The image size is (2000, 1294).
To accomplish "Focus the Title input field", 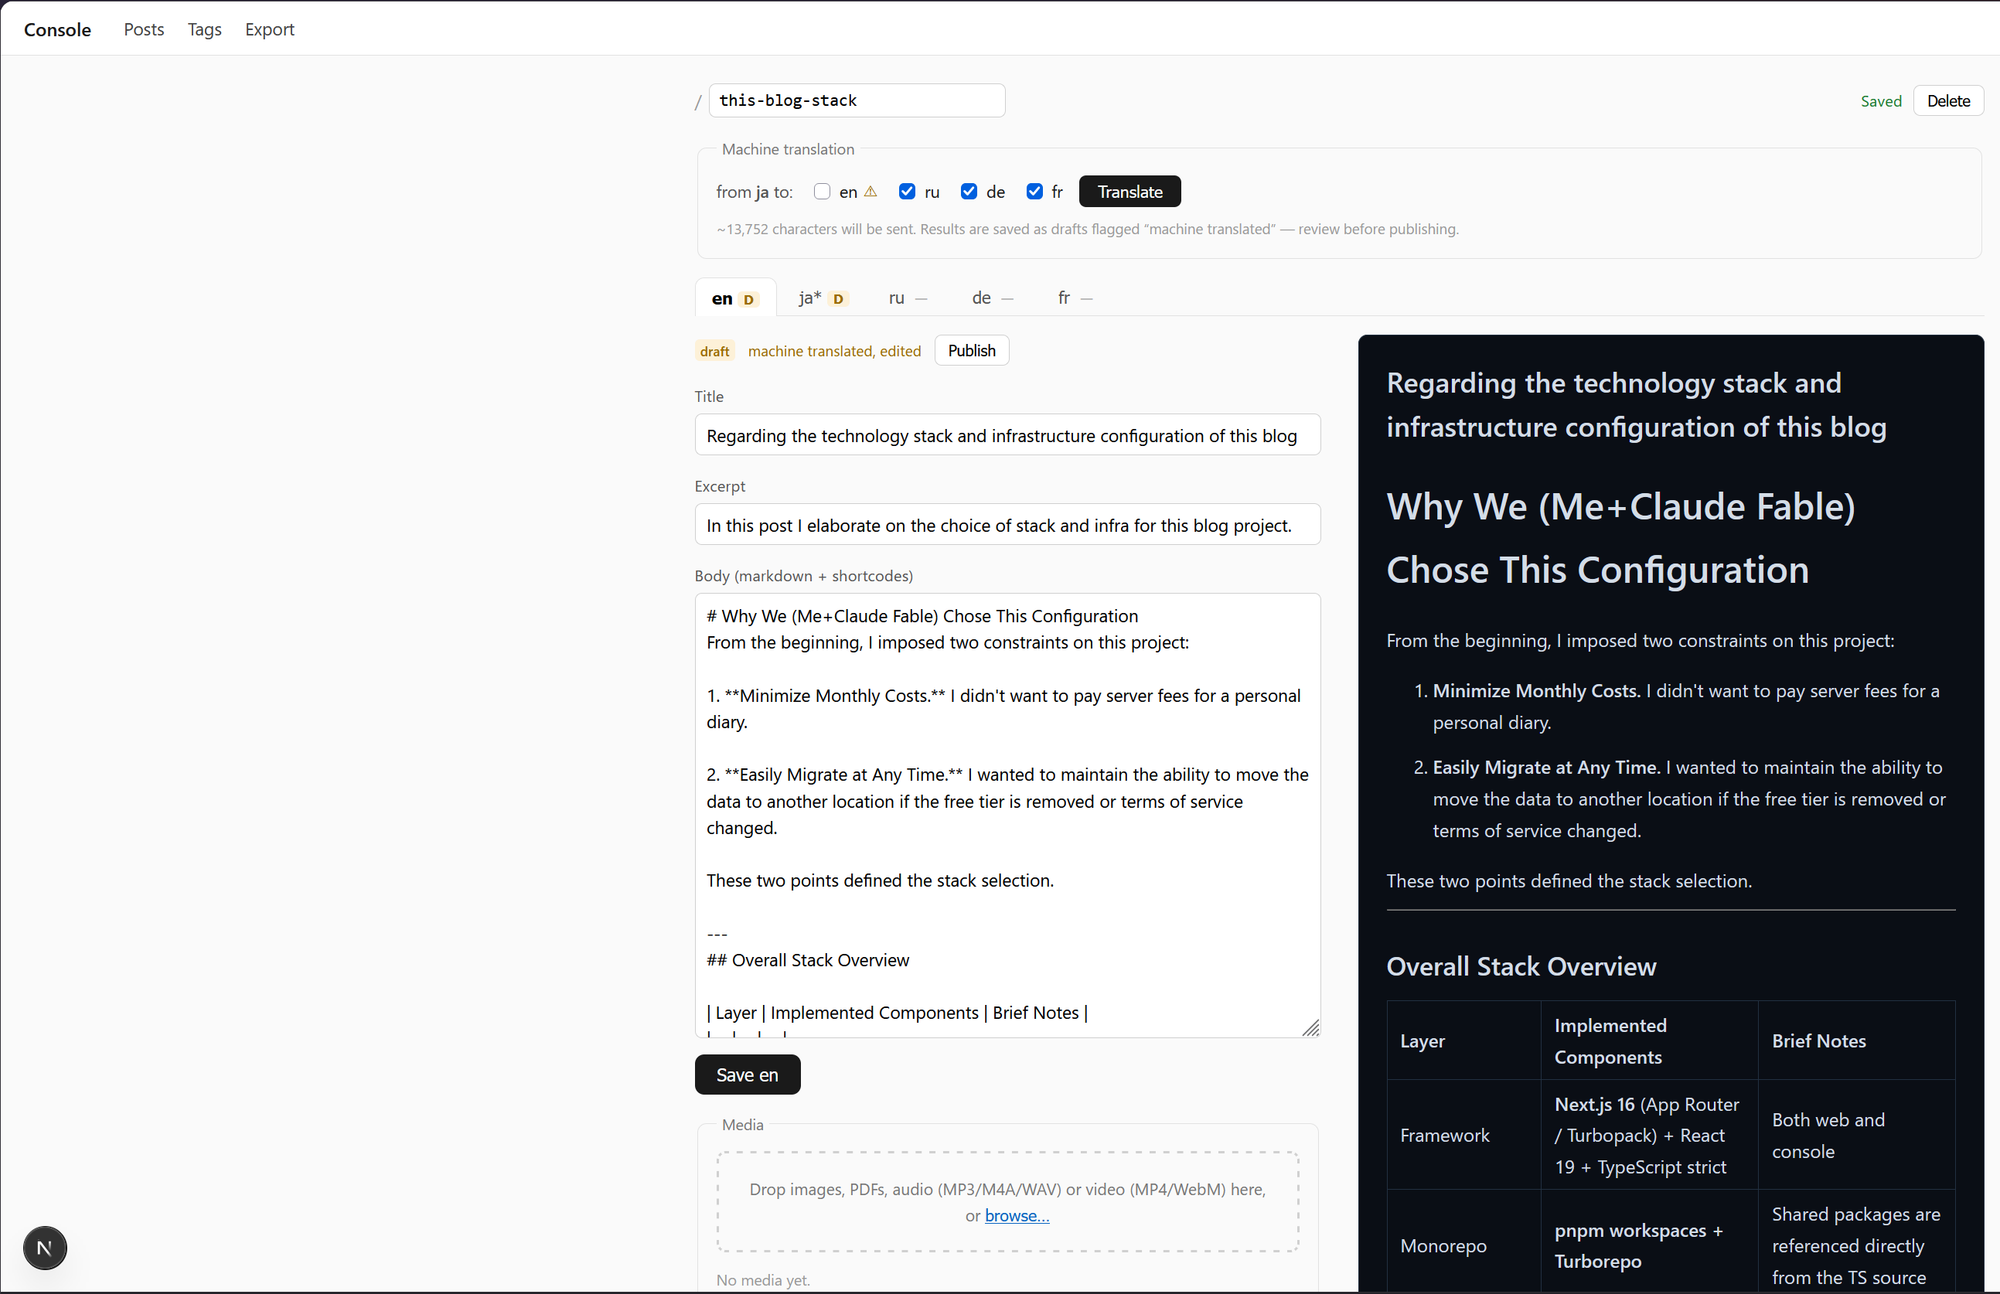I will tap(1007, 435).
